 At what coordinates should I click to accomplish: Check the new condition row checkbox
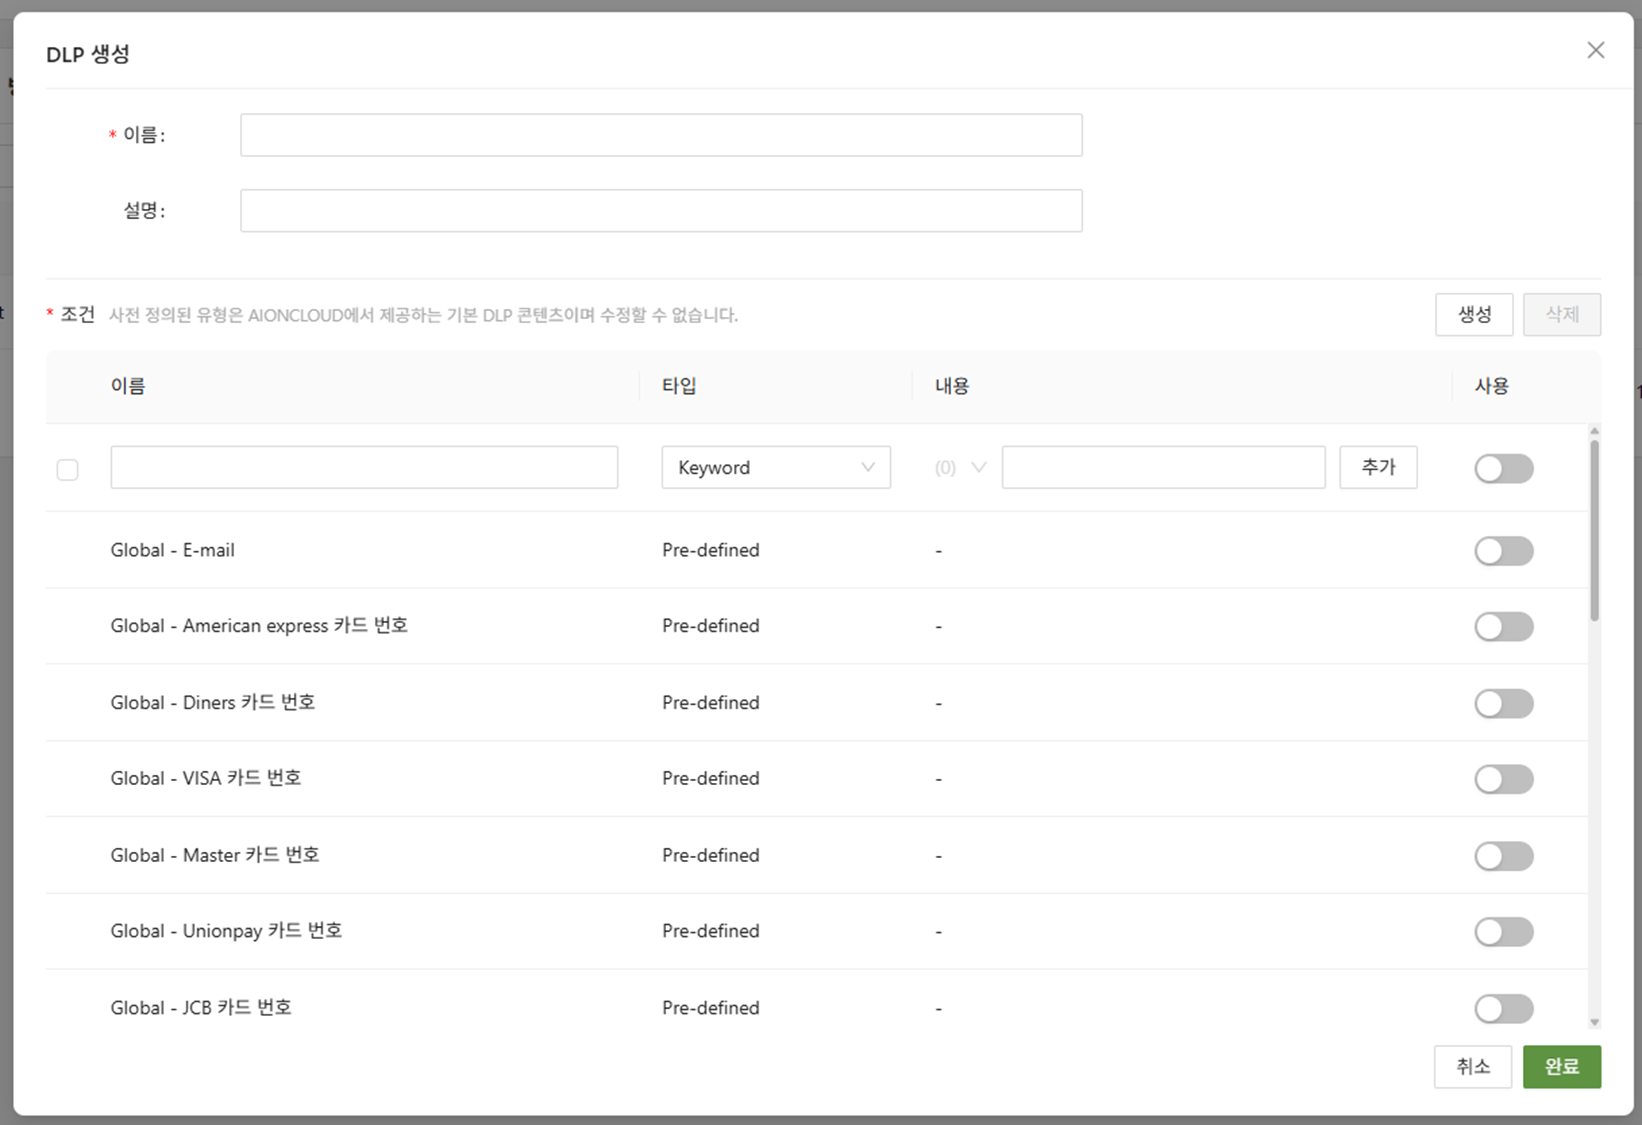click(x=68, y=469)
